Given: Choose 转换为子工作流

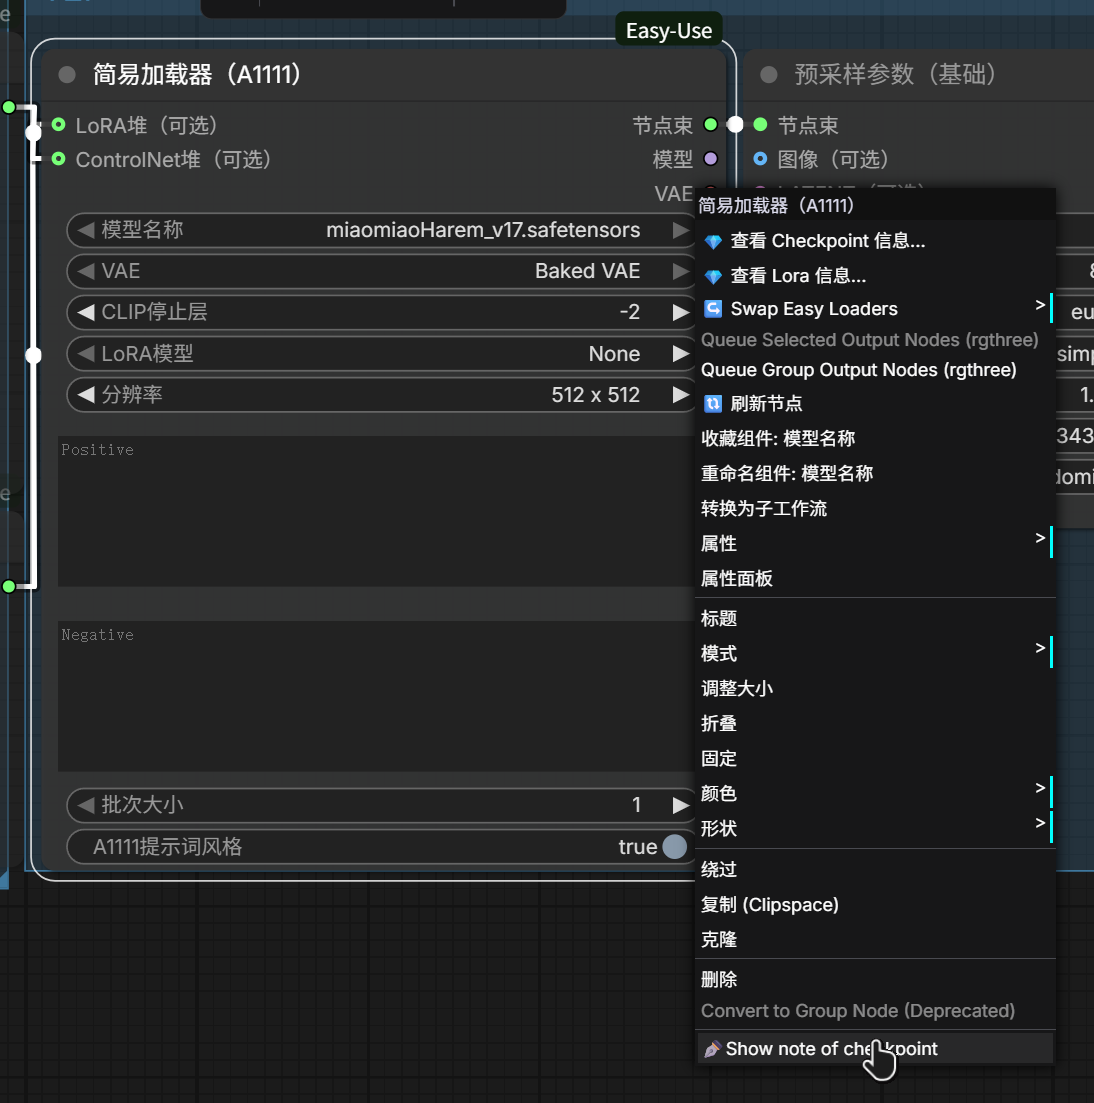Looking at the screenshot, I should tap(874, 508).
